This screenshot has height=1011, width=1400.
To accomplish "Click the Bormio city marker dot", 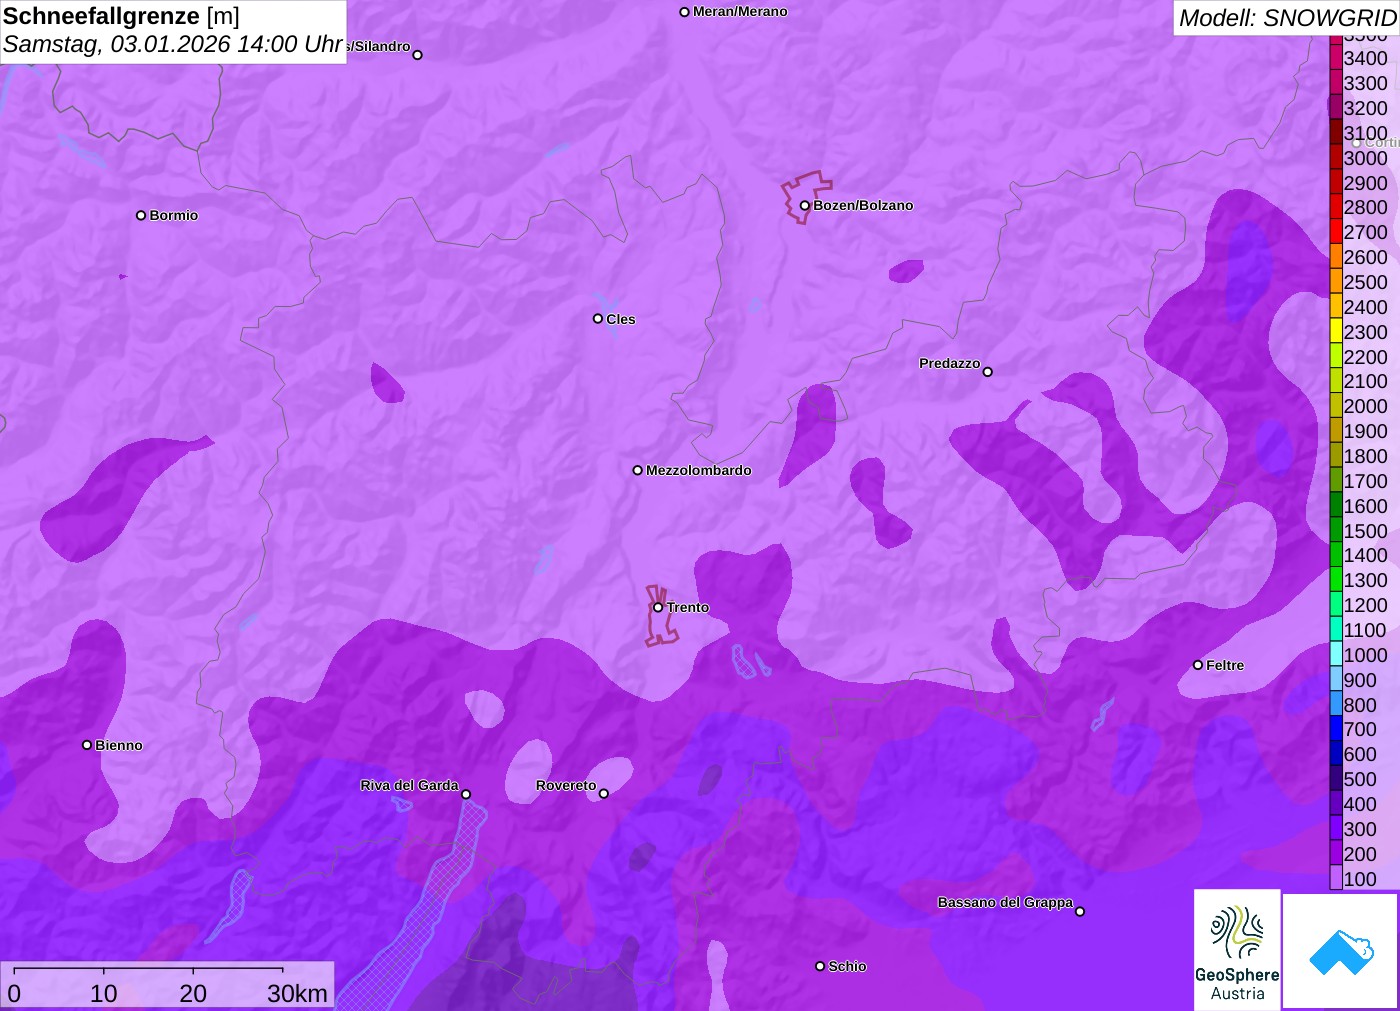I will click(141, 215).
